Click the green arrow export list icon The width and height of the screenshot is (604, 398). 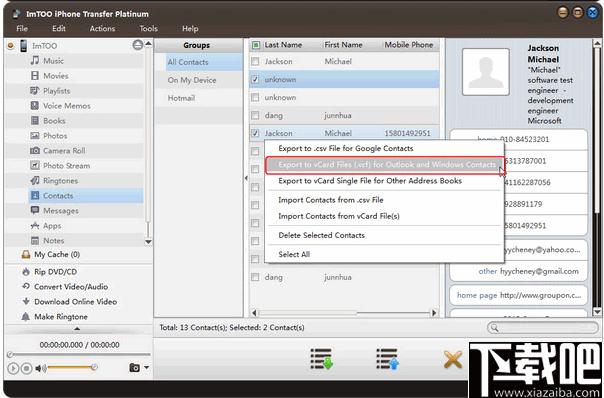321,359
